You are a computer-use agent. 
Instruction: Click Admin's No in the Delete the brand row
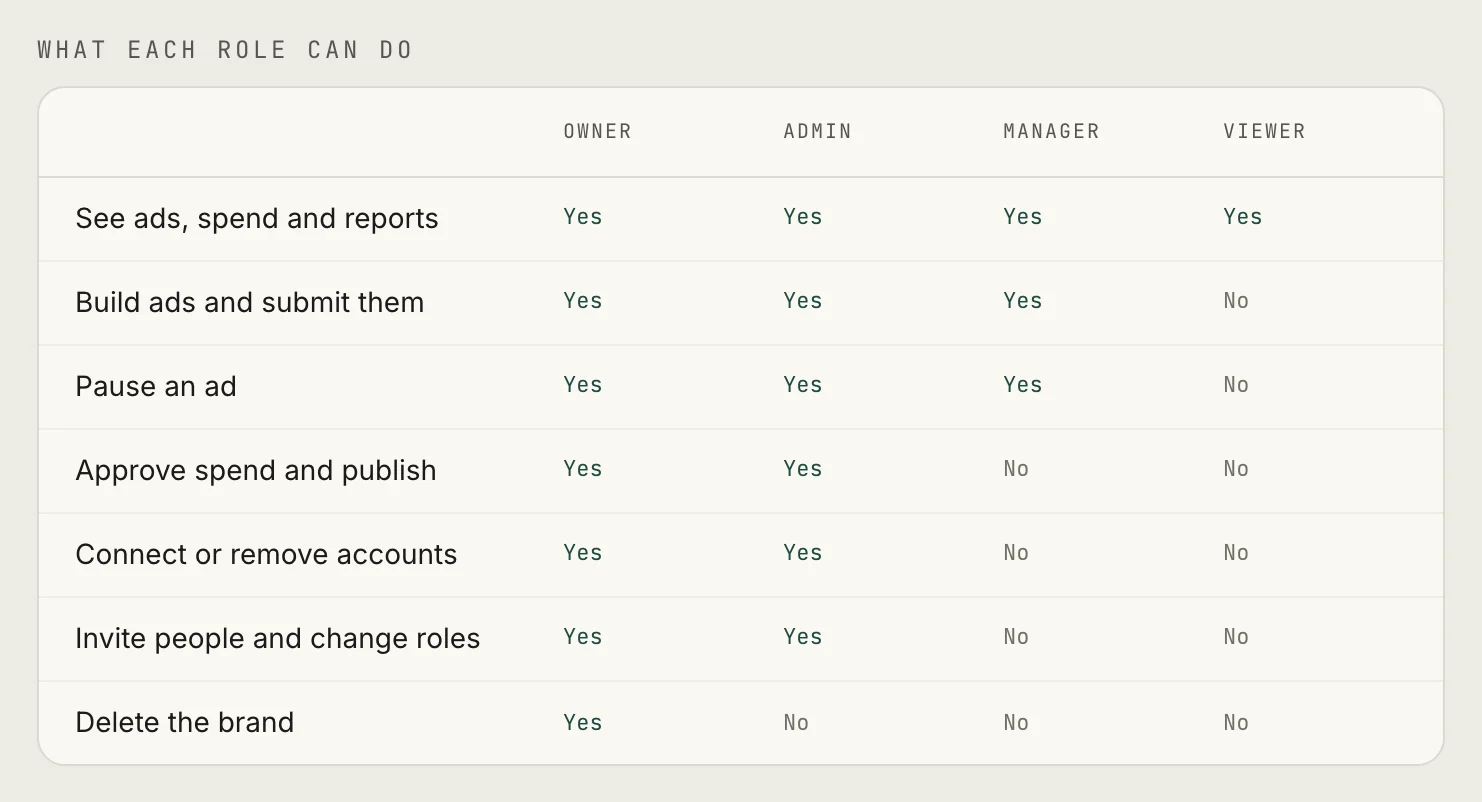point(796,723)
